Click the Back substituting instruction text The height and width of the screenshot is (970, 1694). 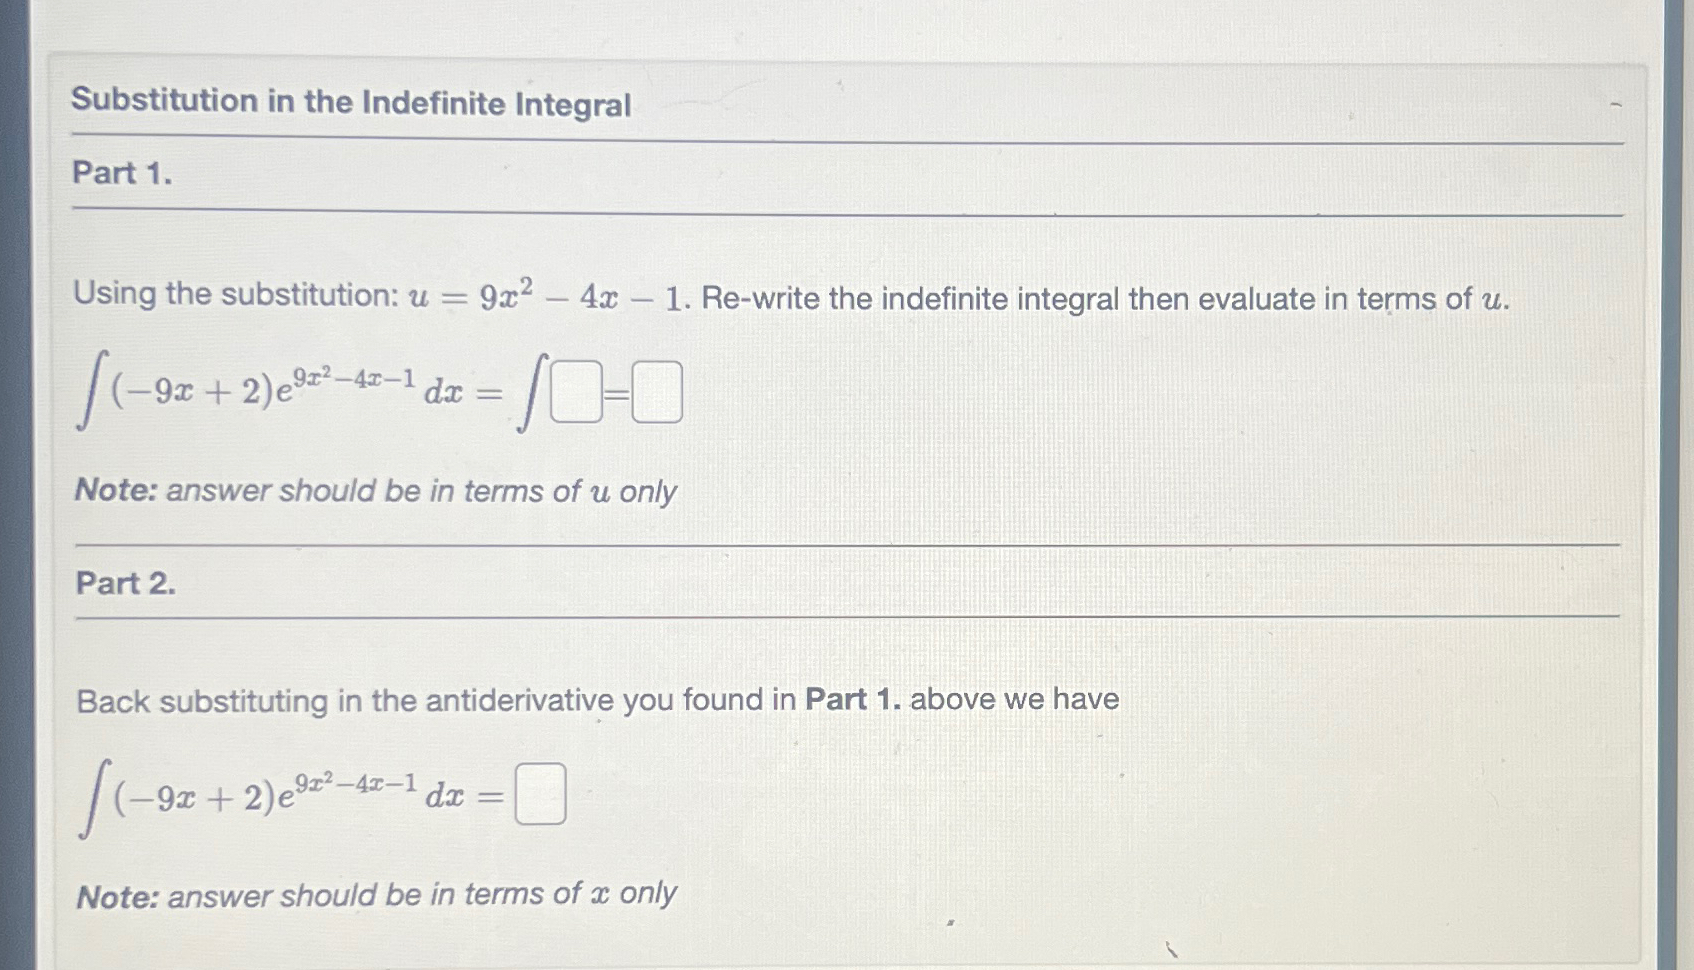coord(598,700)
